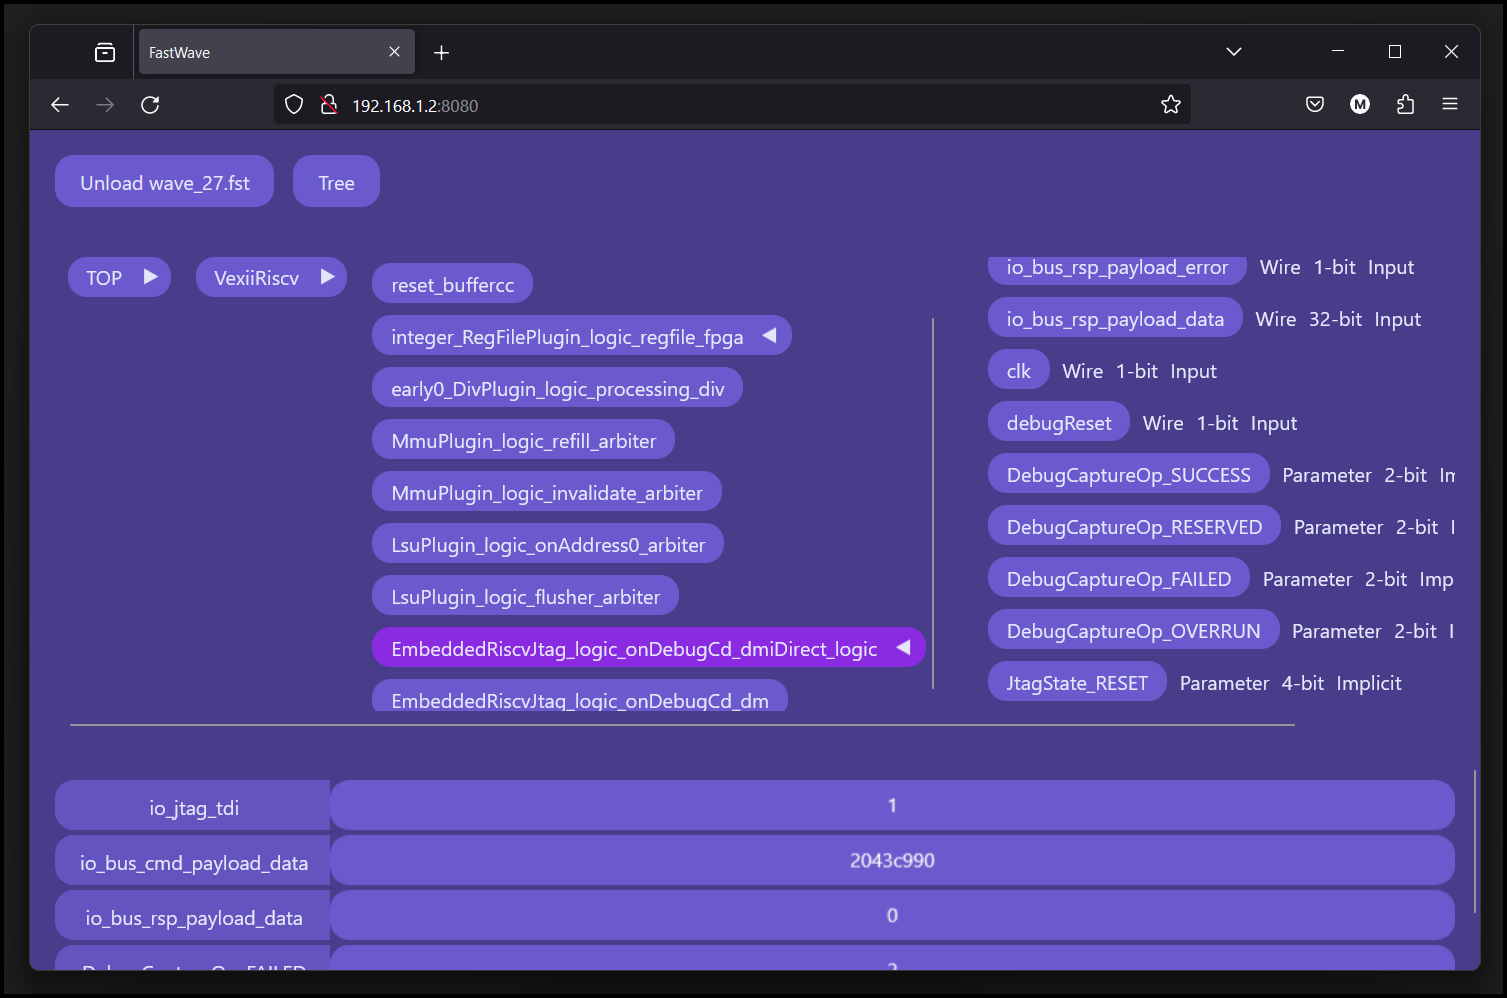Add DebugCaptureOp_OVERRUN parameter
This screenshot has height=998, width=1507.
click(x=1134, y=630)
